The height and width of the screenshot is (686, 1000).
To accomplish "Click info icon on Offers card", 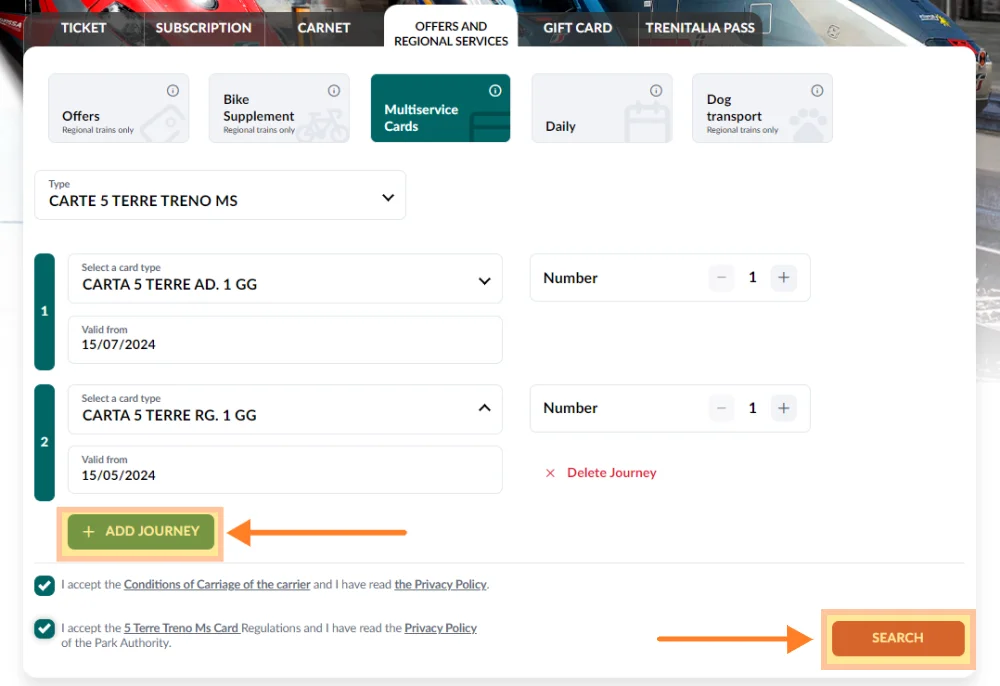I will [173, 91].
